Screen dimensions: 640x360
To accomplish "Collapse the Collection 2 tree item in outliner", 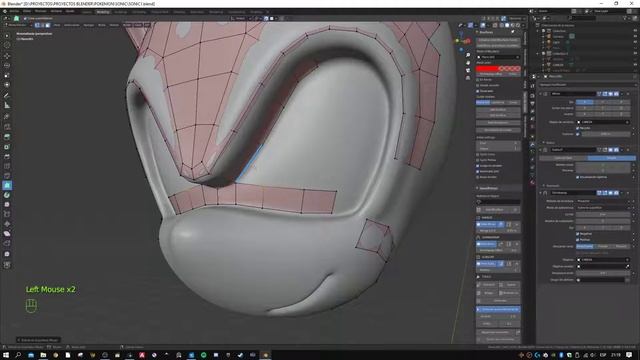I will point(538,53).
